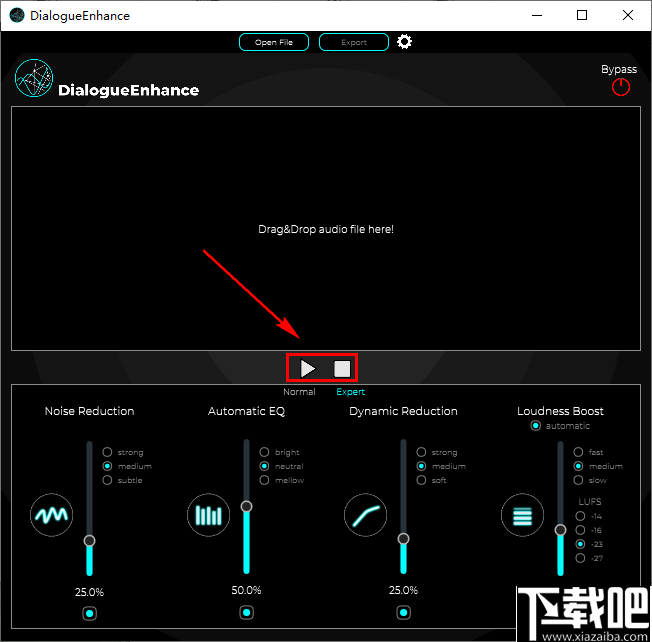The width and height of the screenshot is (652, 642).
Task: Click the Noise Reduction 25.0% value
Action: pos(89,592)
